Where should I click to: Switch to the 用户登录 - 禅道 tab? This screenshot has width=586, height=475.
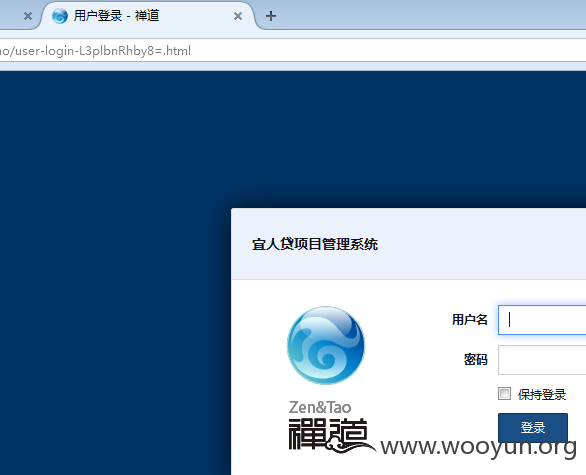[x=148, y=16]
